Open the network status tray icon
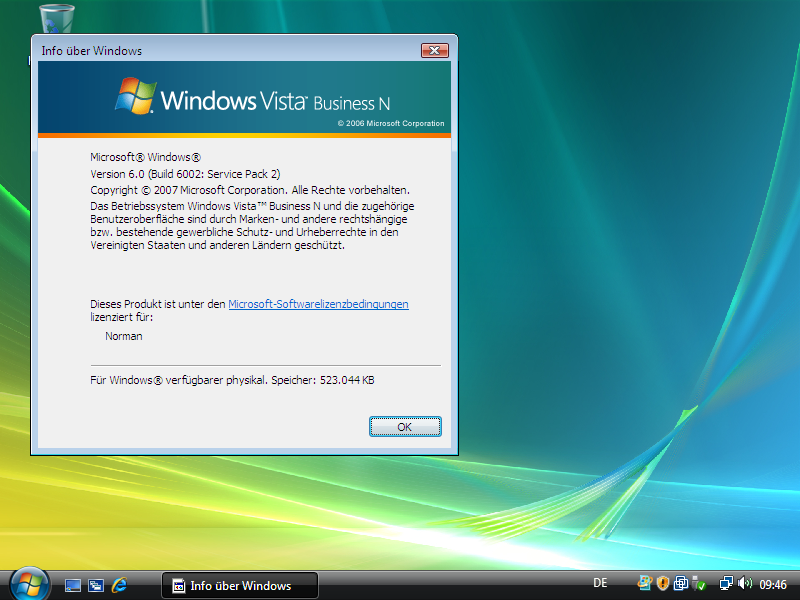This screenshot has height=600, width=800. coord(727,583)
